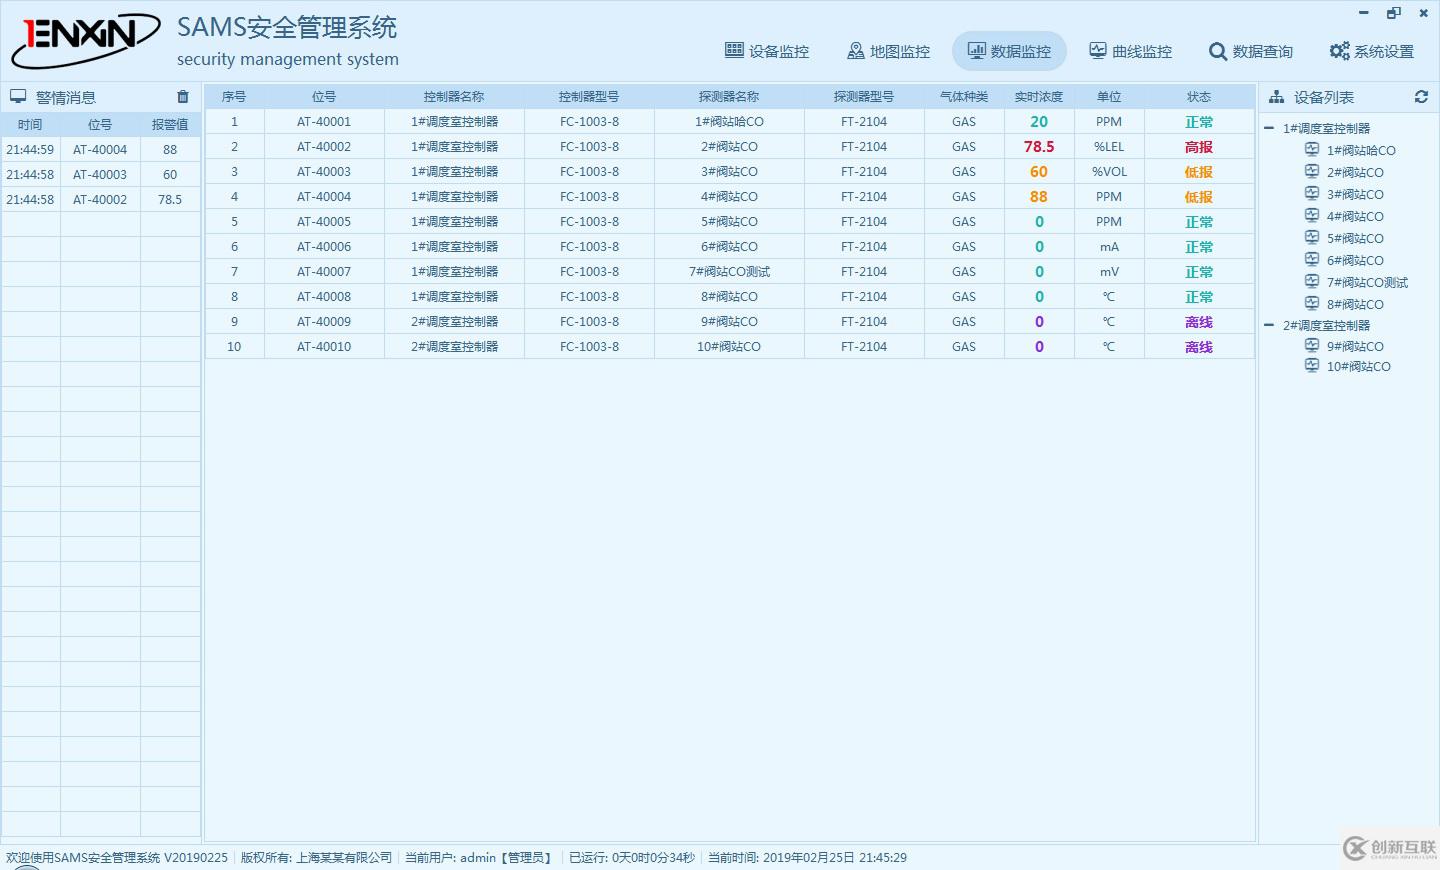Screen dimensions: 1440x870
Task: Click device icon for 8#阀站CO in tree
Action: click(1312, 304)
